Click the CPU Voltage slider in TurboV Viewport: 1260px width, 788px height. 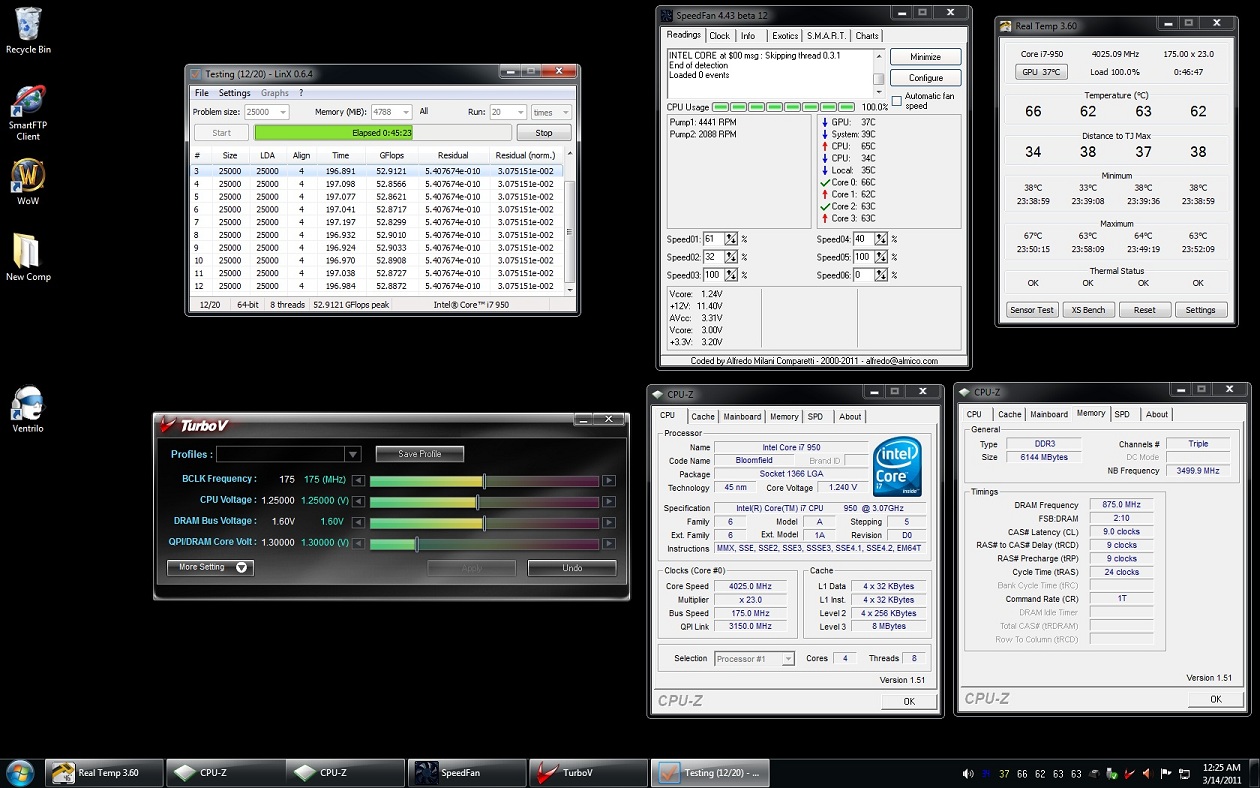[x=485, y=501]
